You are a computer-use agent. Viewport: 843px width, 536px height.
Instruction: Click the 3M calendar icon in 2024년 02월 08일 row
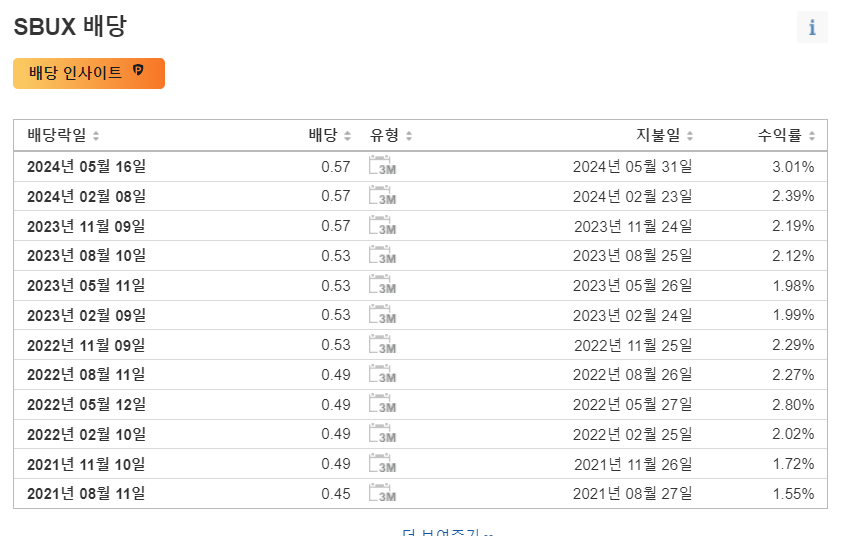[382, 196]
